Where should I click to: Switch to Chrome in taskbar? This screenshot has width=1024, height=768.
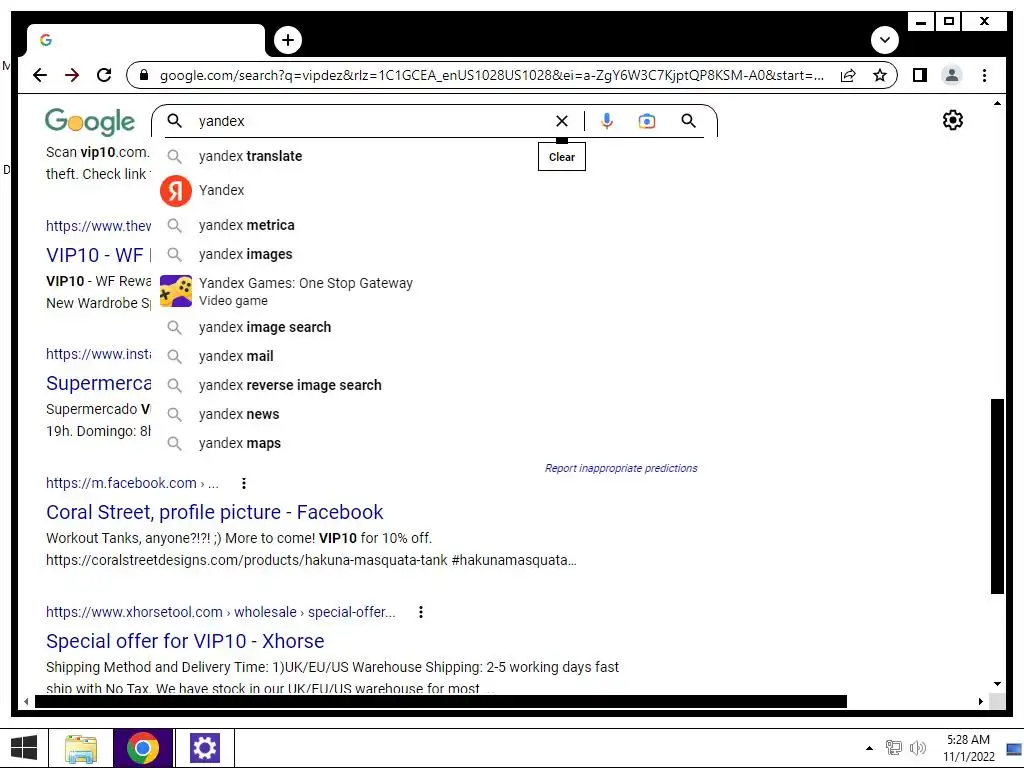click(x=143, y=748)
